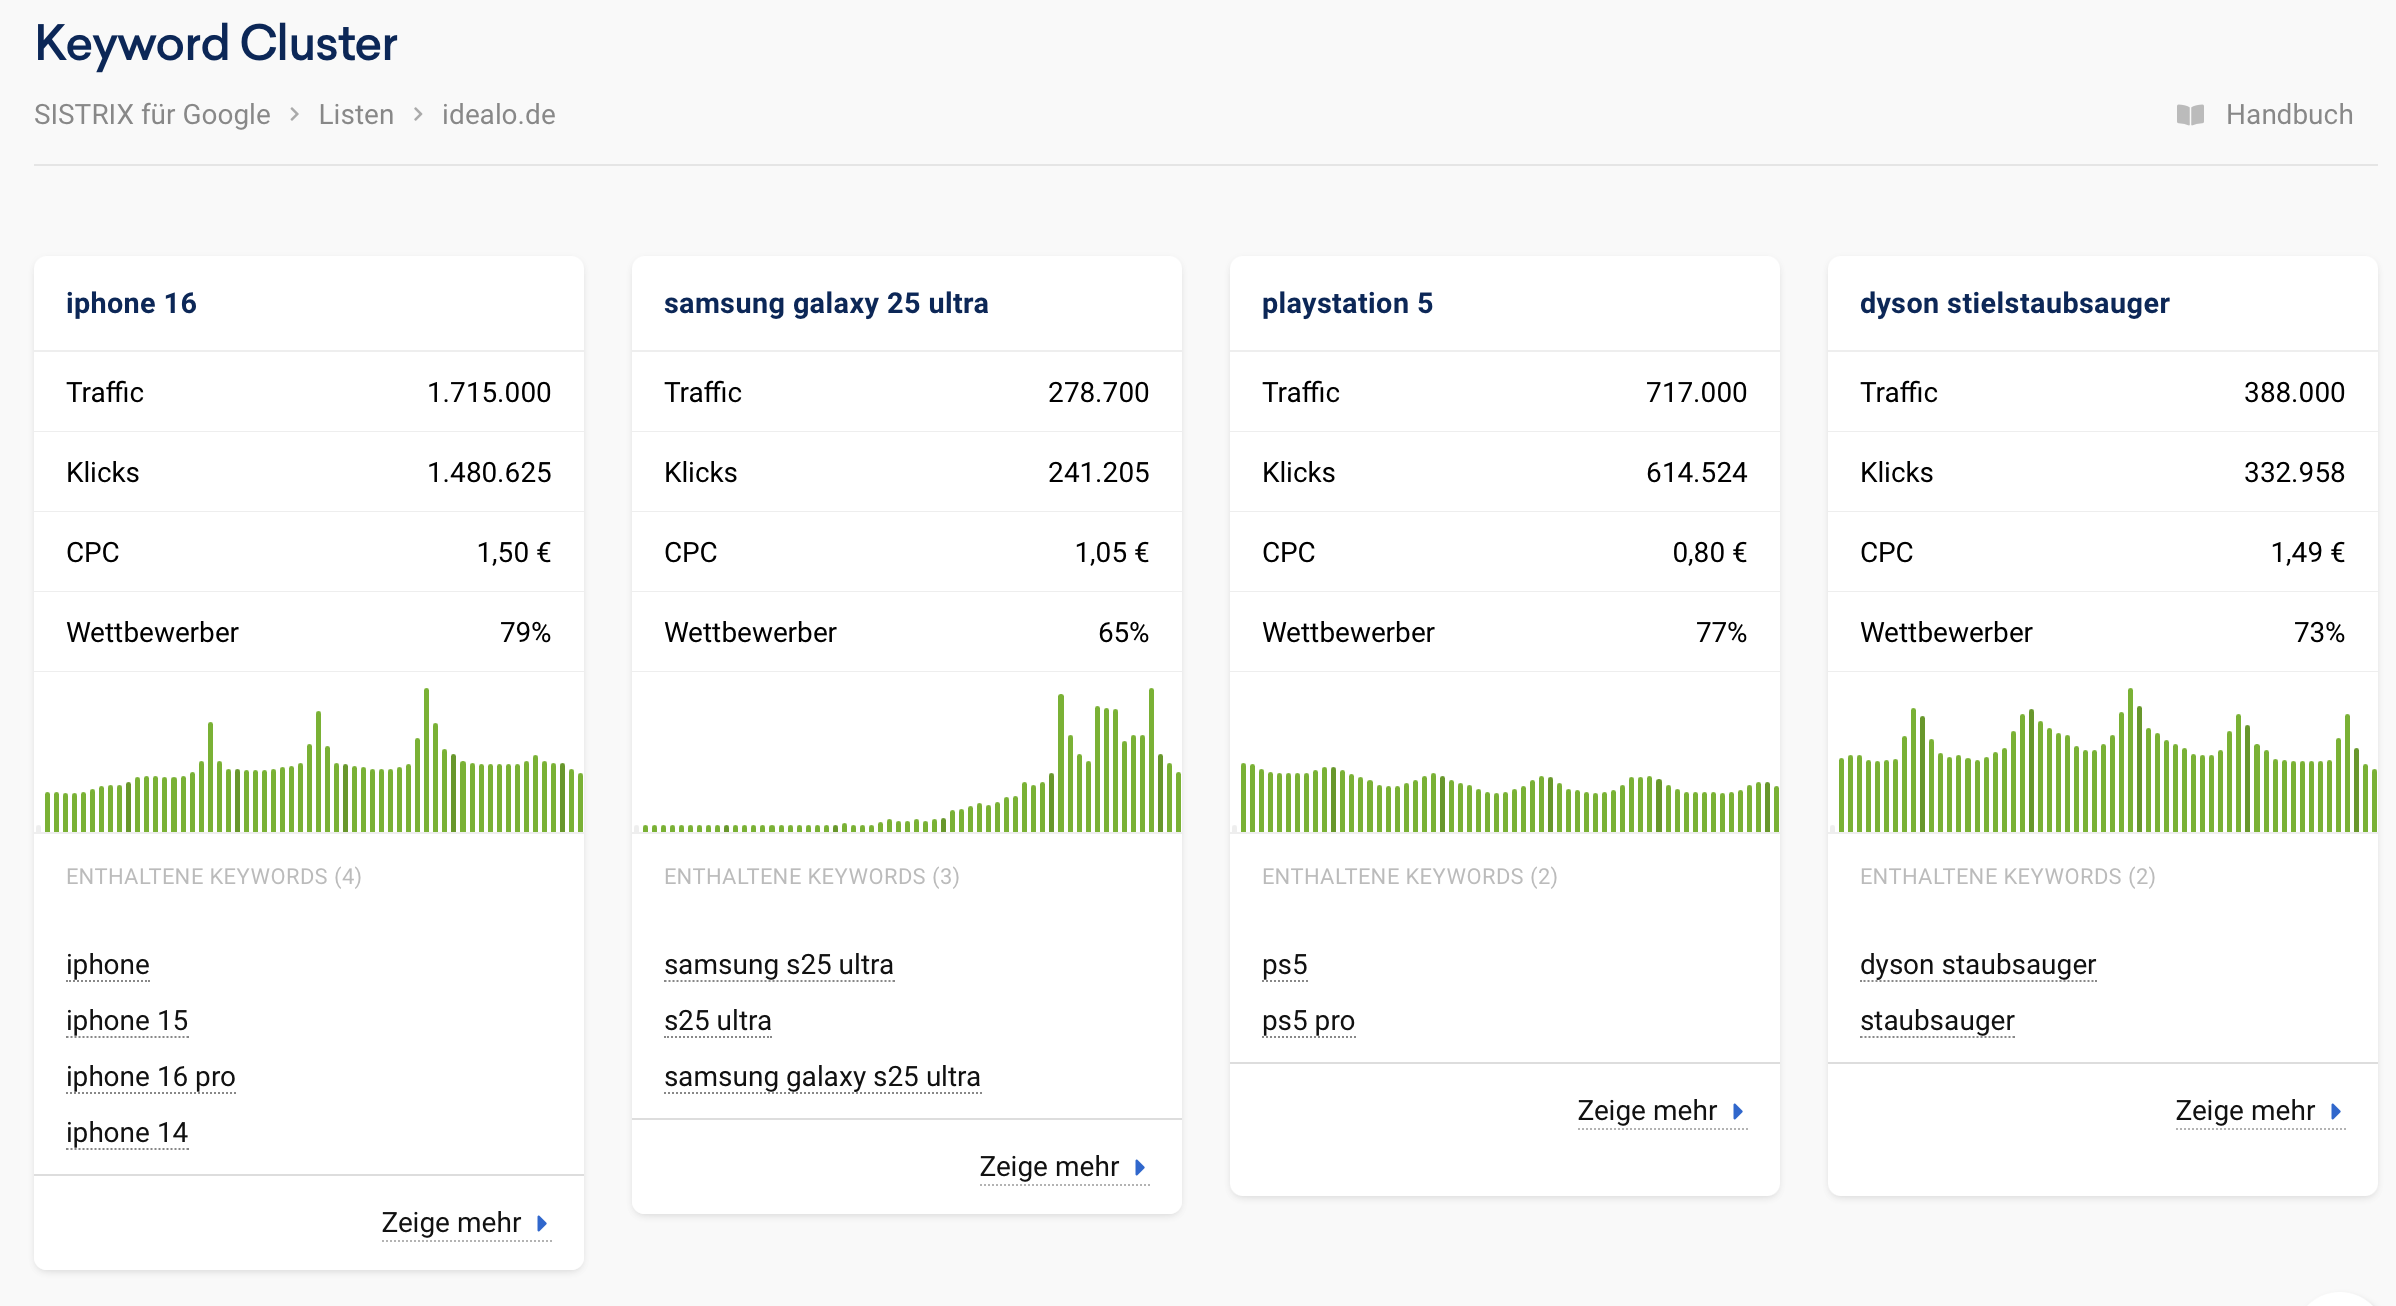This screenshot has width=2396, height=1306.
Task: Click Klicks value 241.205
Action: pos(1099,472)
